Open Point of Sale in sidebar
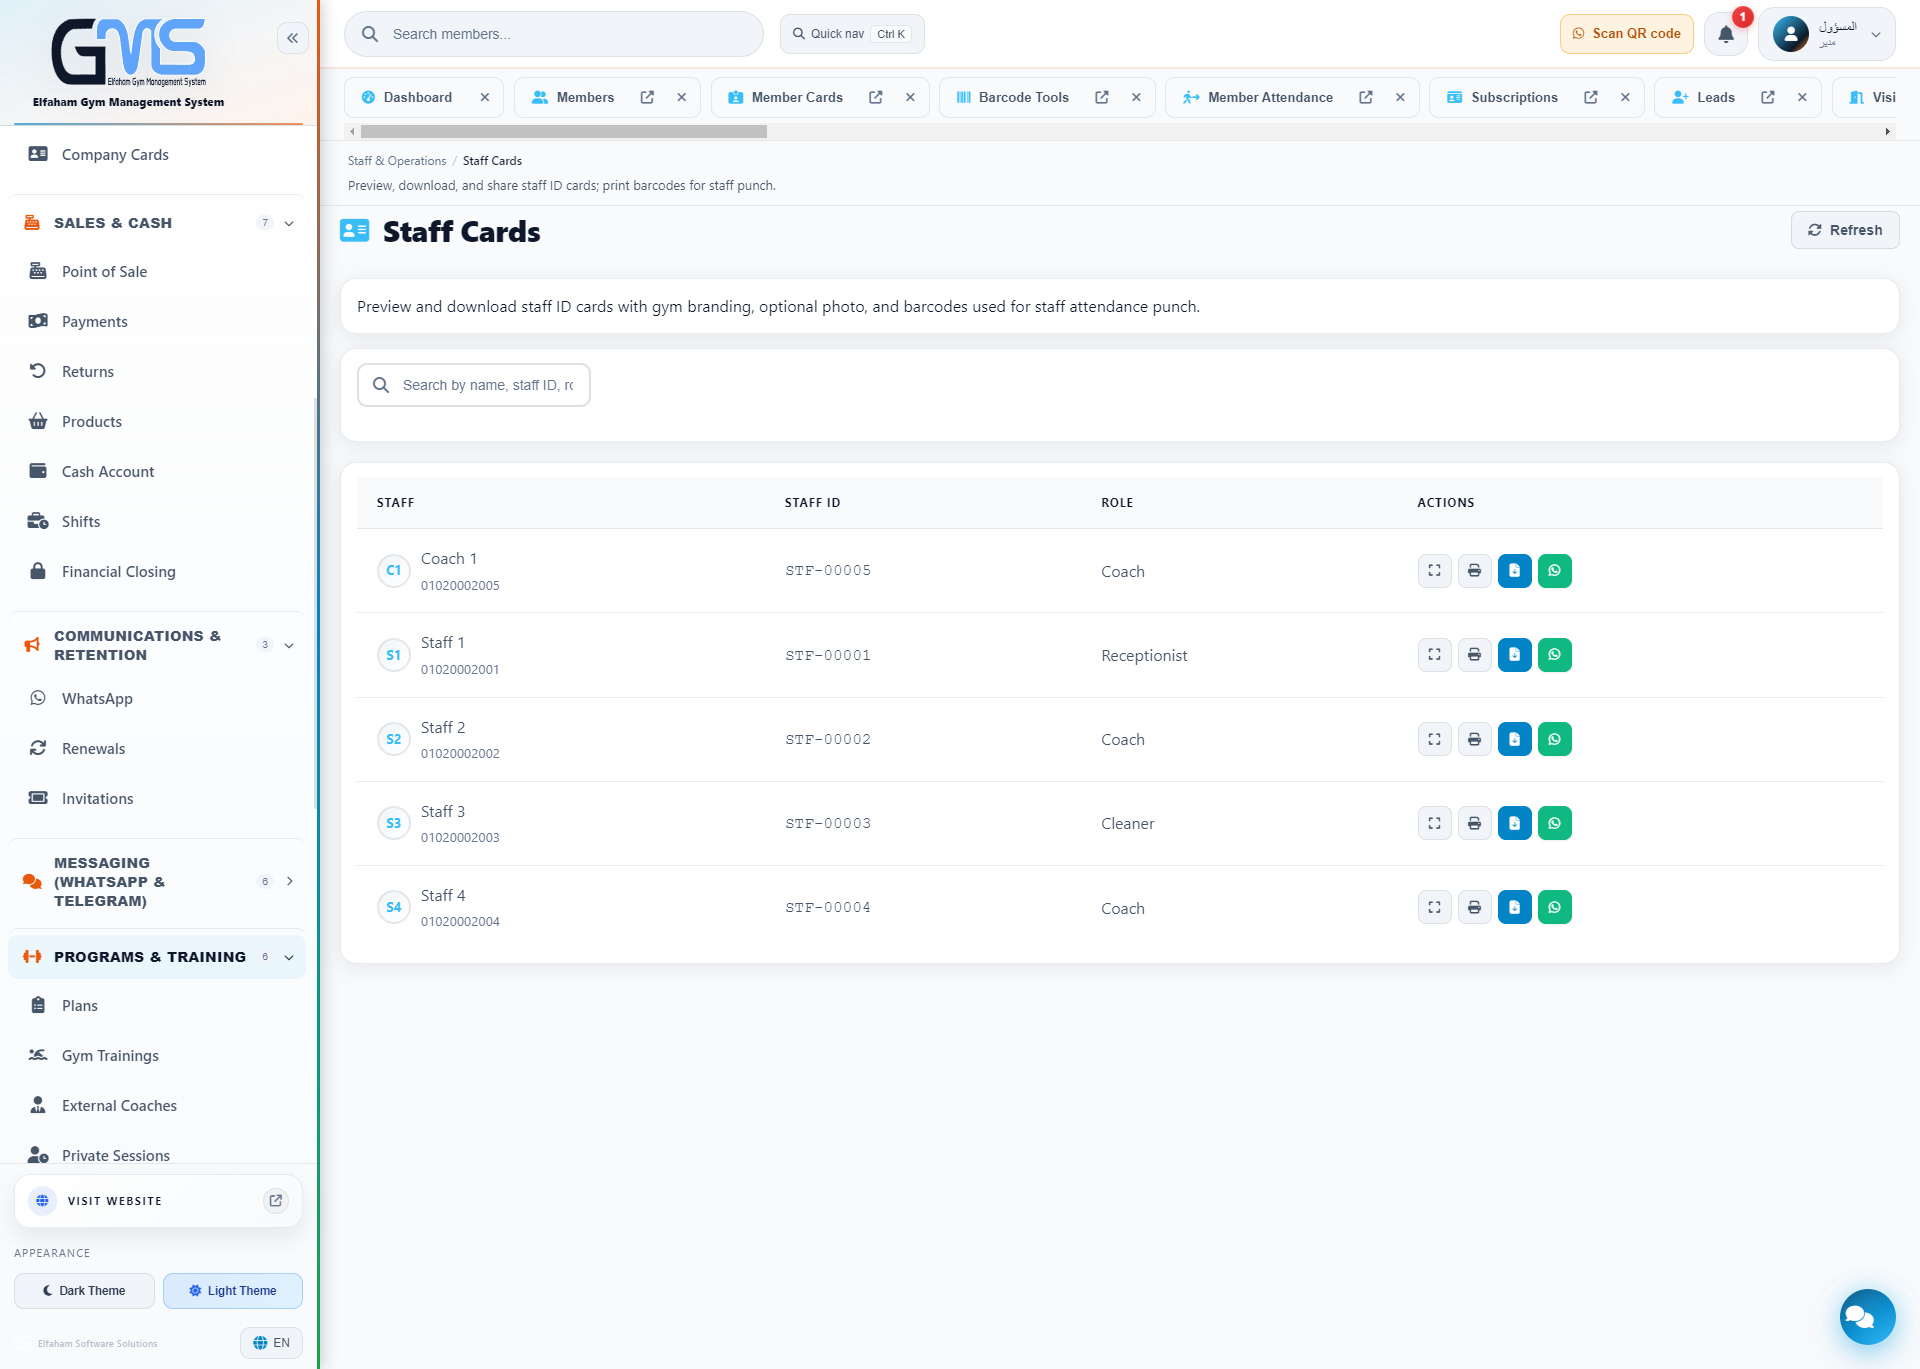The width and height of the screenshot is (1920, 1369). [x=104, y=272]
